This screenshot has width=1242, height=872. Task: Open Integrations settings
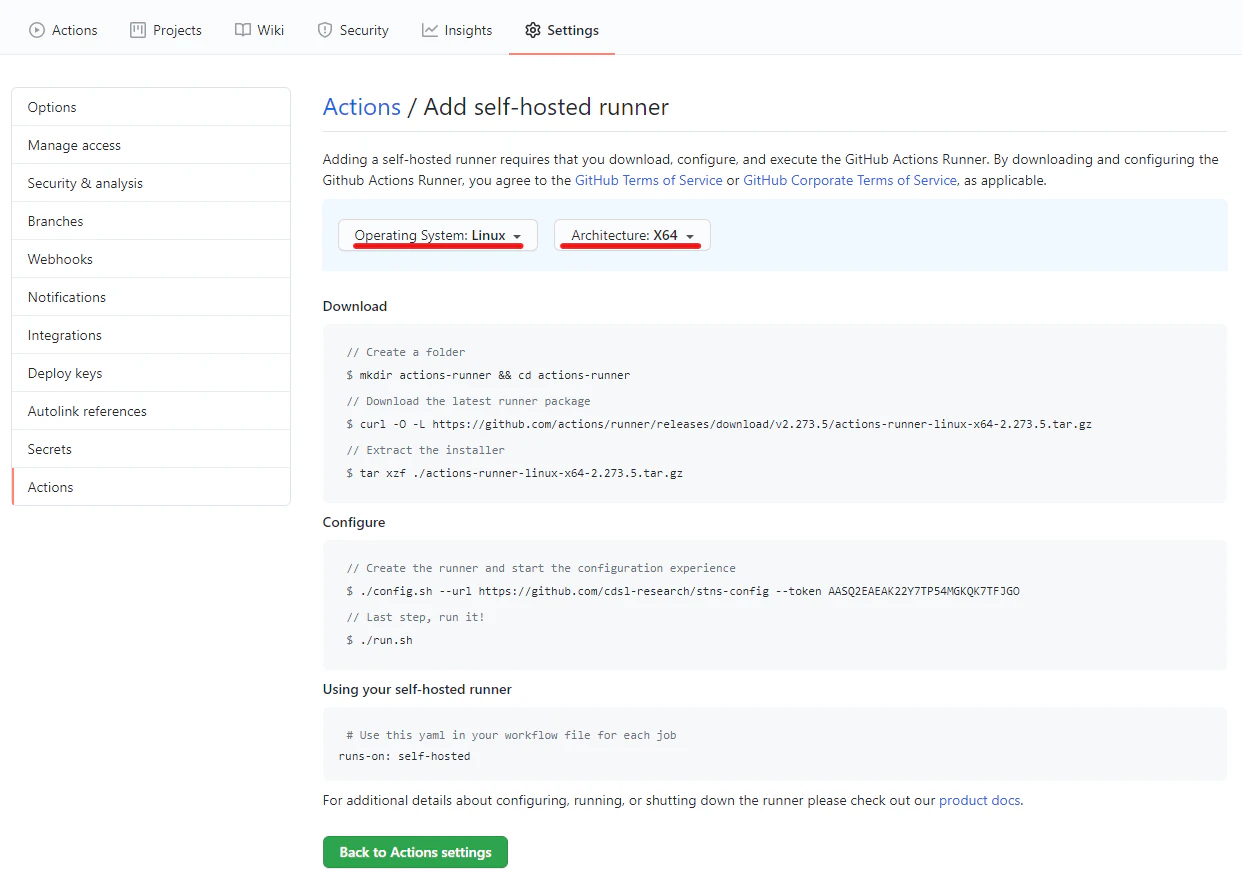click(151, 335)
